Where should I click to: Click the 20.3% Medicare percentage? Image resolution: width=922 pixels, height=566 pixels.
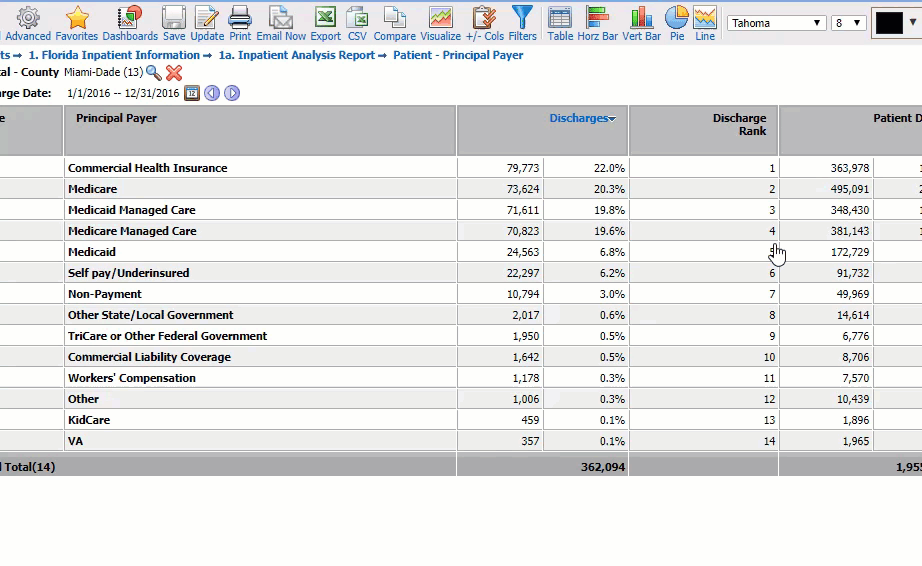click(609, 189)
